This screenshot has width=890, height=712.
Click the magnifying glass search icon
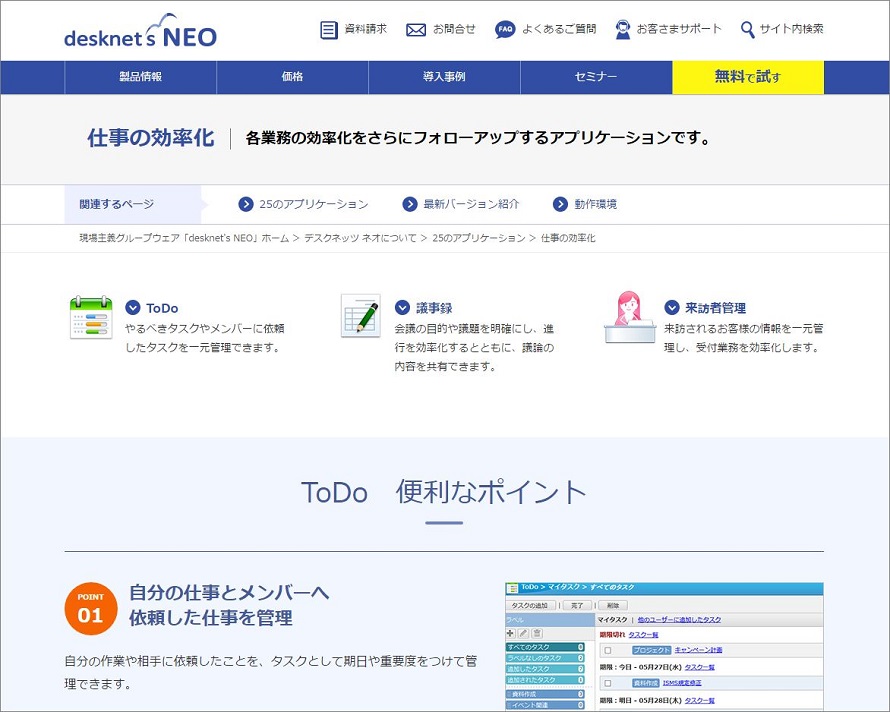tap(748, 30)
